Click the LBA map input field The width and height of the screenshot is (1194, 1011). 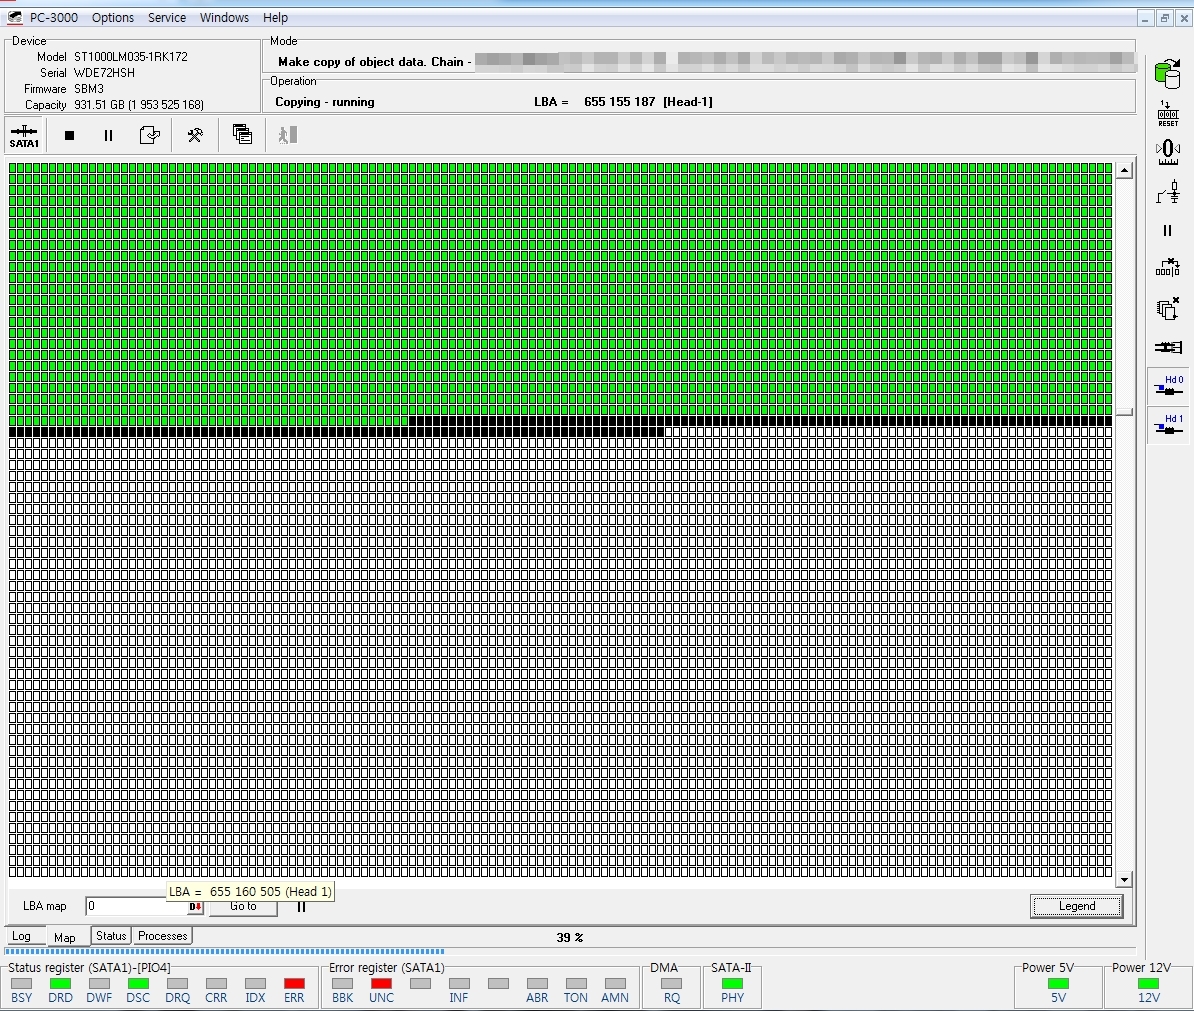point(136,906)
